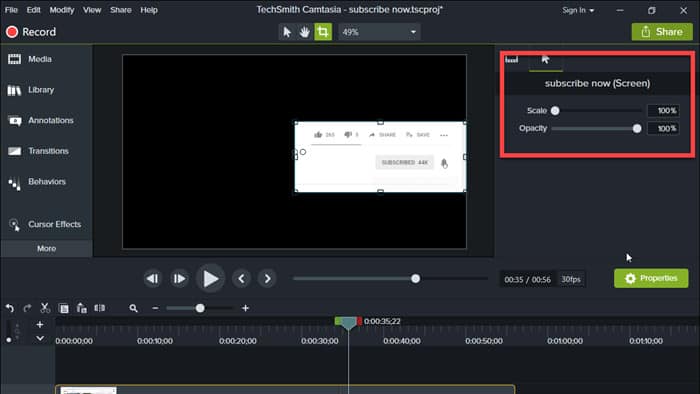Expand the More tools list

tap(46, 249)
